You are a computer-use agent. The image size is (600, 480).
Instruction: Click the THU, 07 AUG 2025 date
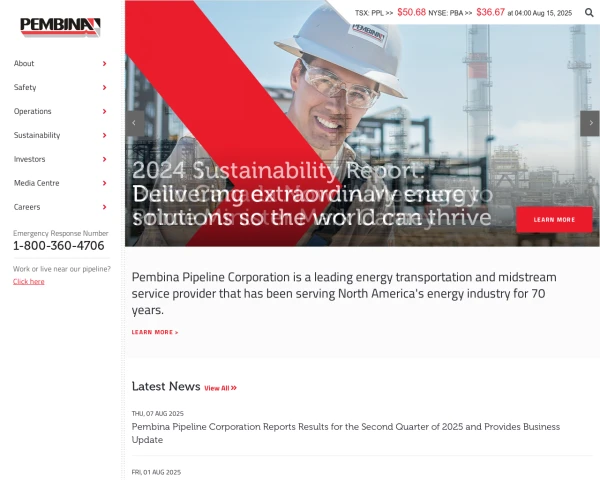tap(158, 413)
